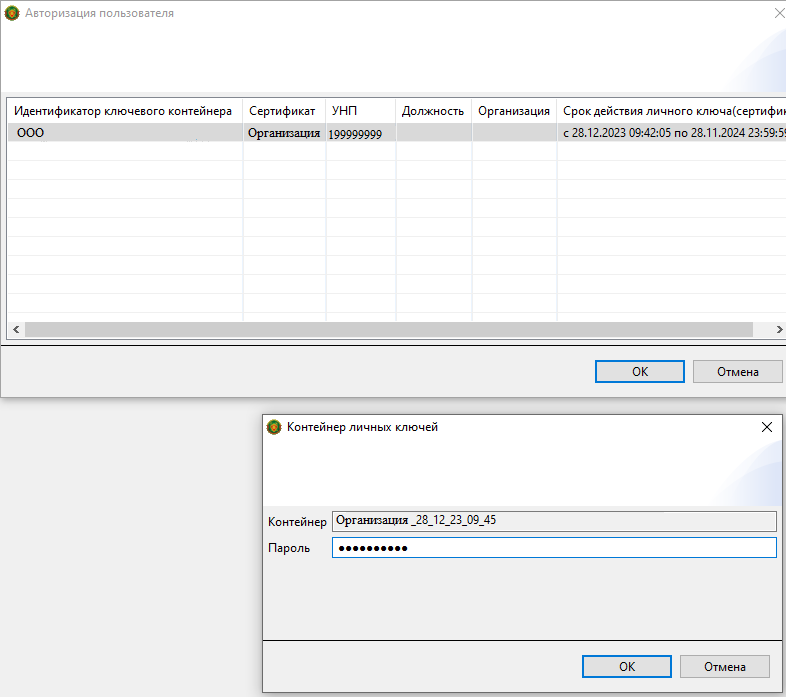Viewport: 786px width, 697px height.
Task: Click the emblem icon beside Контейнер личных ключей title
Action: [274, 427]
